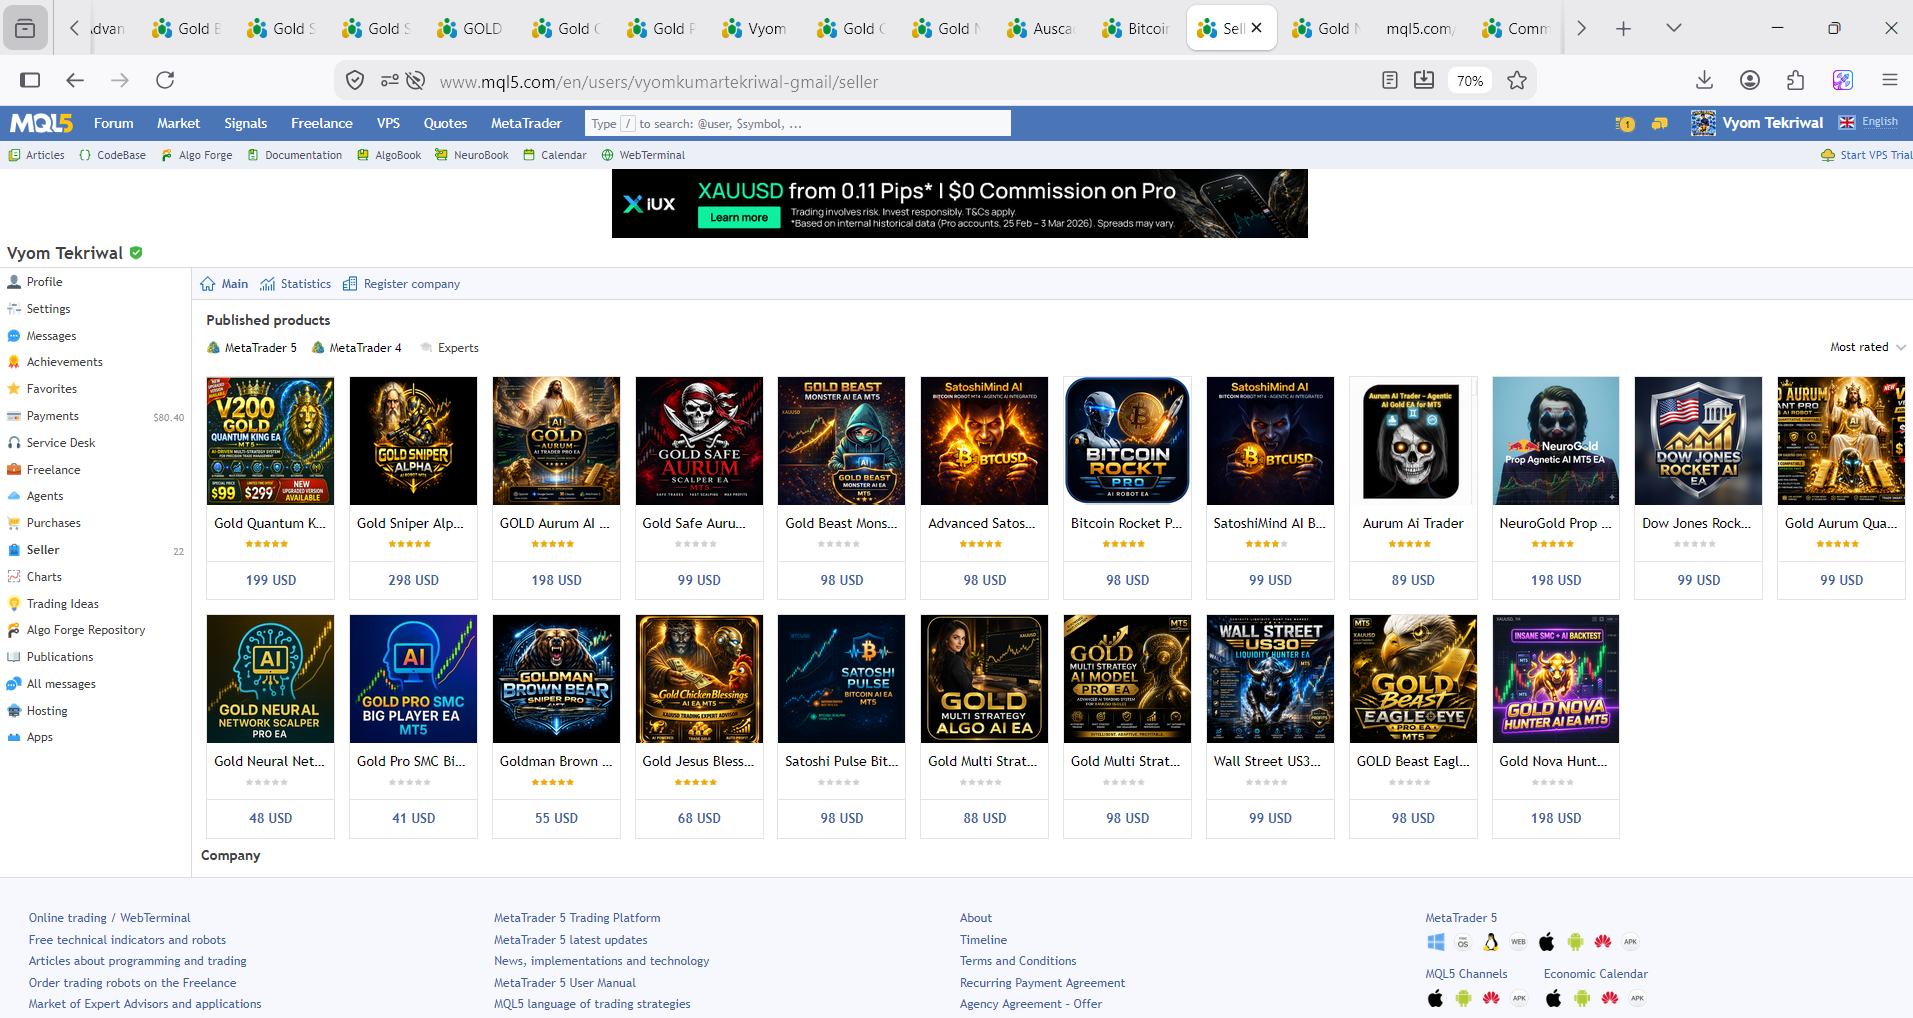This screenshot has height=1018, width=1913.
Task: Click the Vyom Tekriwal avatar in header
Action: tap(1703, 123)
